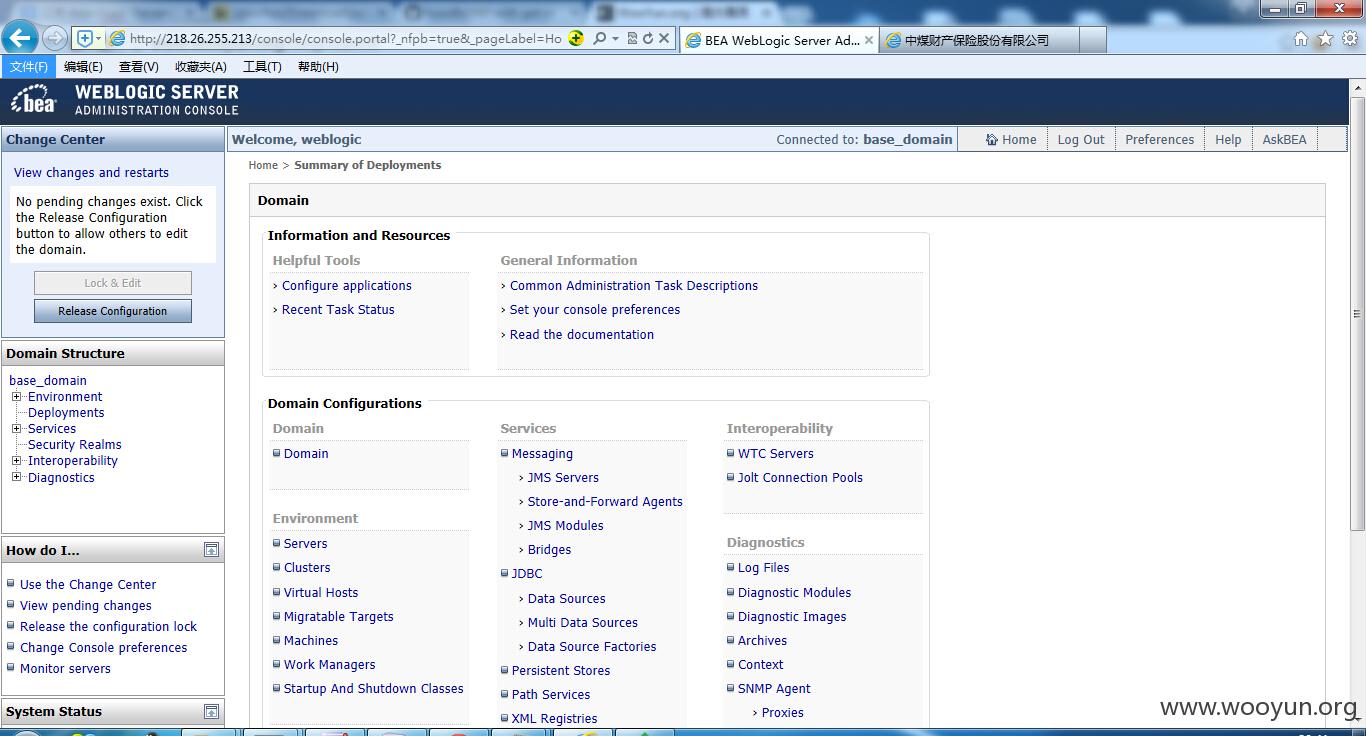The image size is (1366, 736).
Task: Open Read the documentation link
Action: click(582, 334)
